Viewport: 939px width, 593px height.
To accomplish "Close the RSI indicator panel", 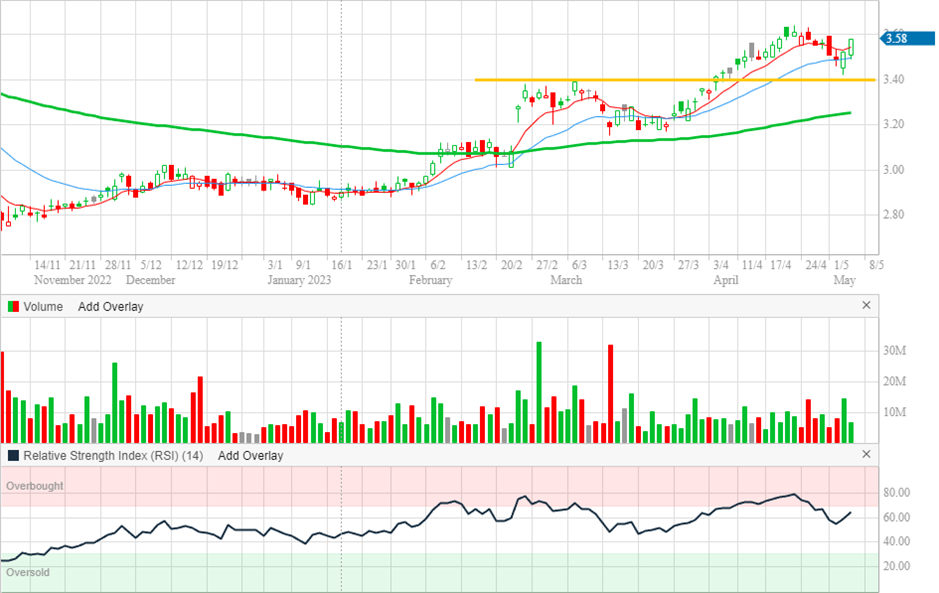I will click(x=867, y=454).
